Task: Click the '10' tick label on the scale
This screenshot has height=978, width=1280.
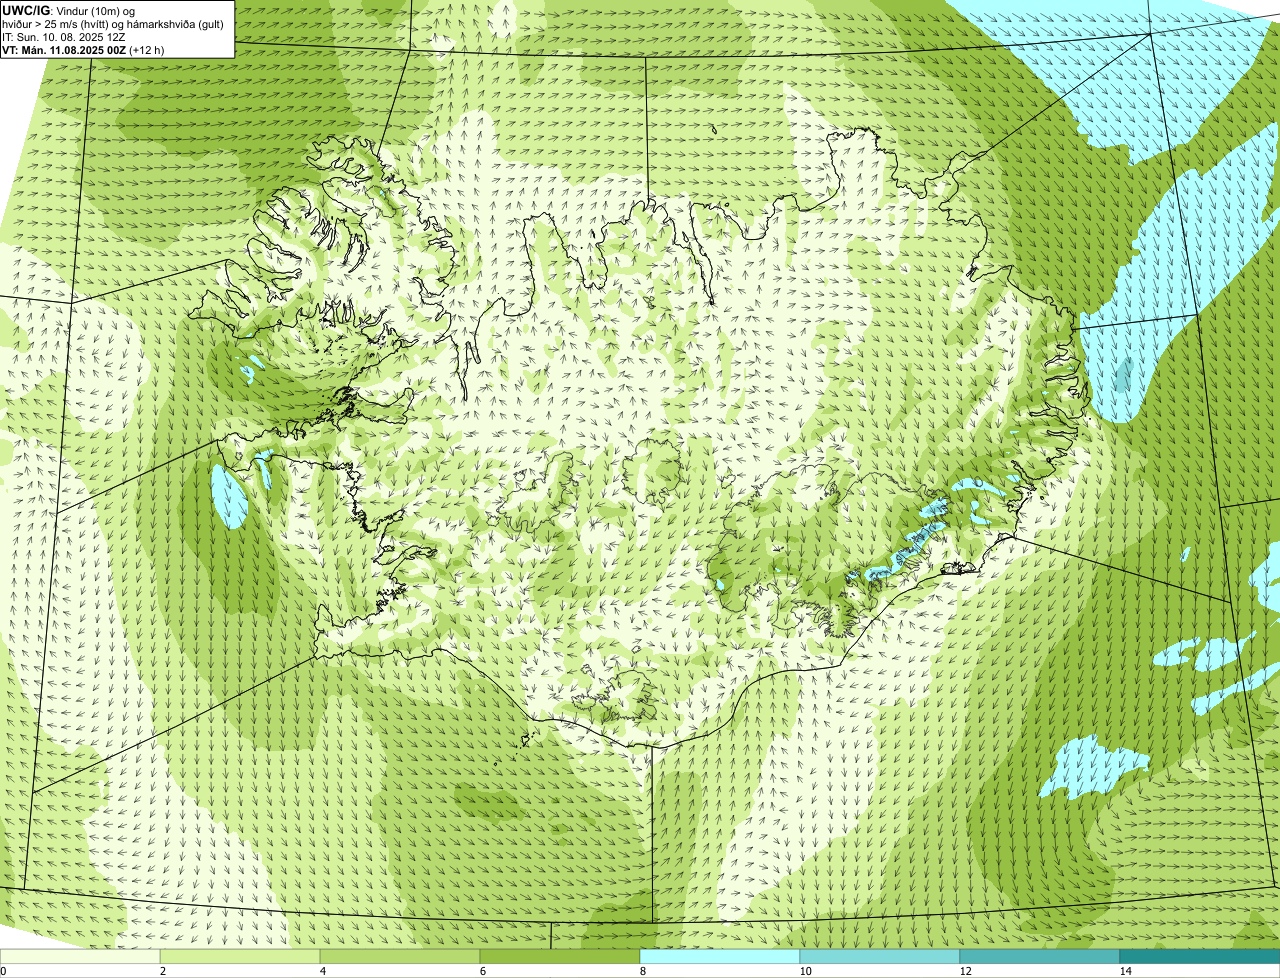Action: pos(805,971)
